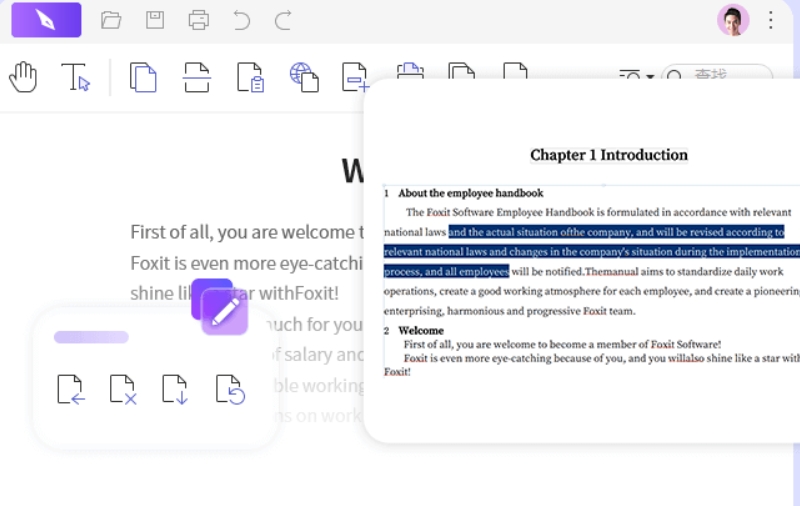The width and height of the screenshot is (800, 506).
Task: Click the rotate page icon
Action: pyautogui.click(x=231, y=390)
